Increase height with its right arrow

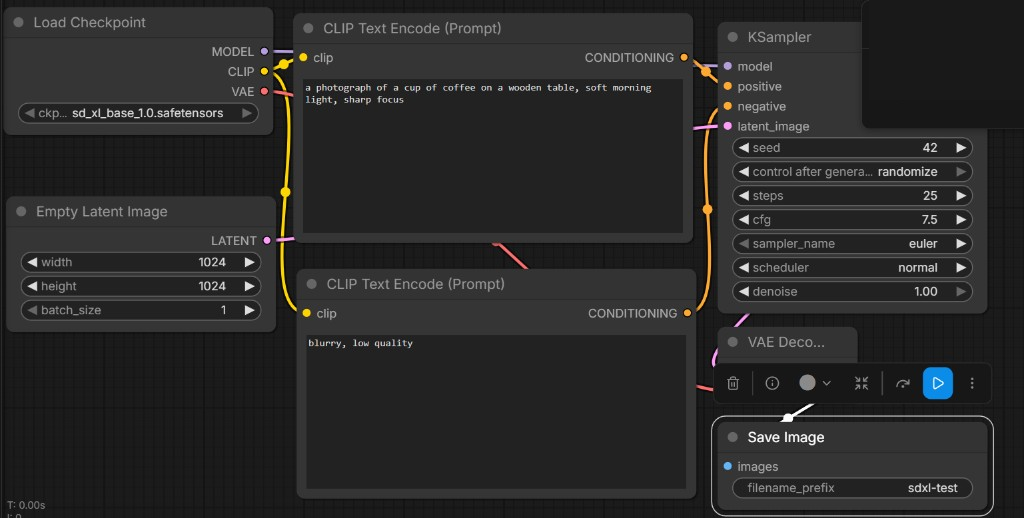pyautogui.click(x=249, y=286)
